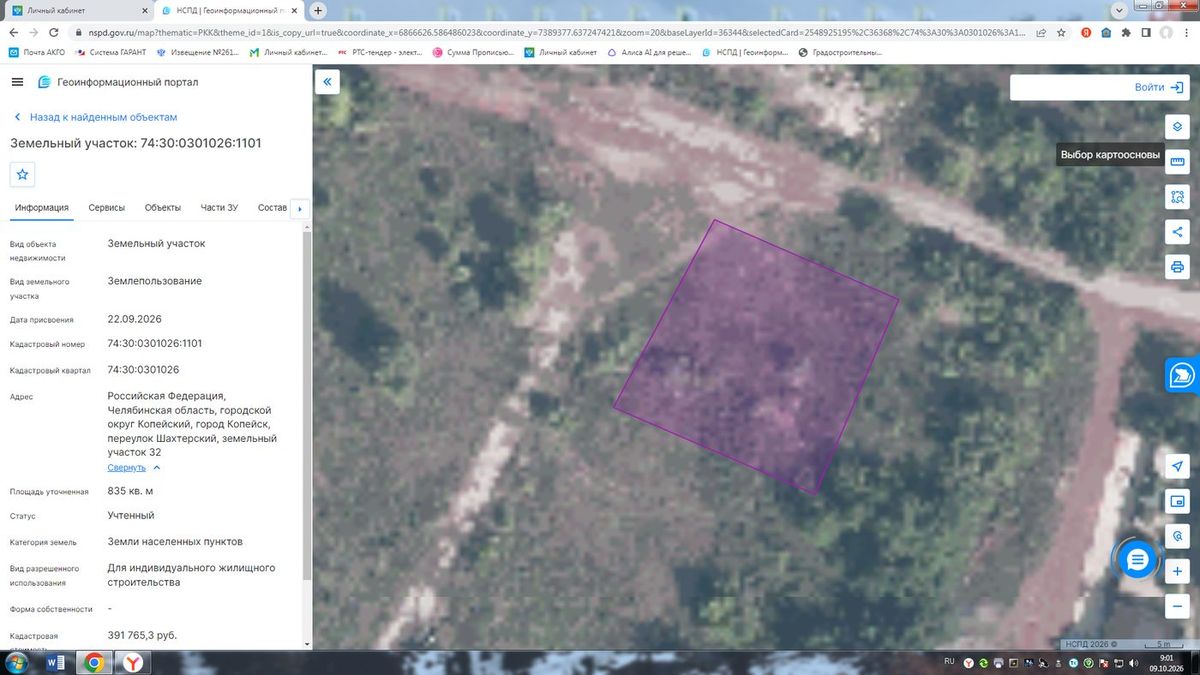Open the blue feedback widget on right edge
This screenshot has width=1200, height=675.
coord(1183,374)
